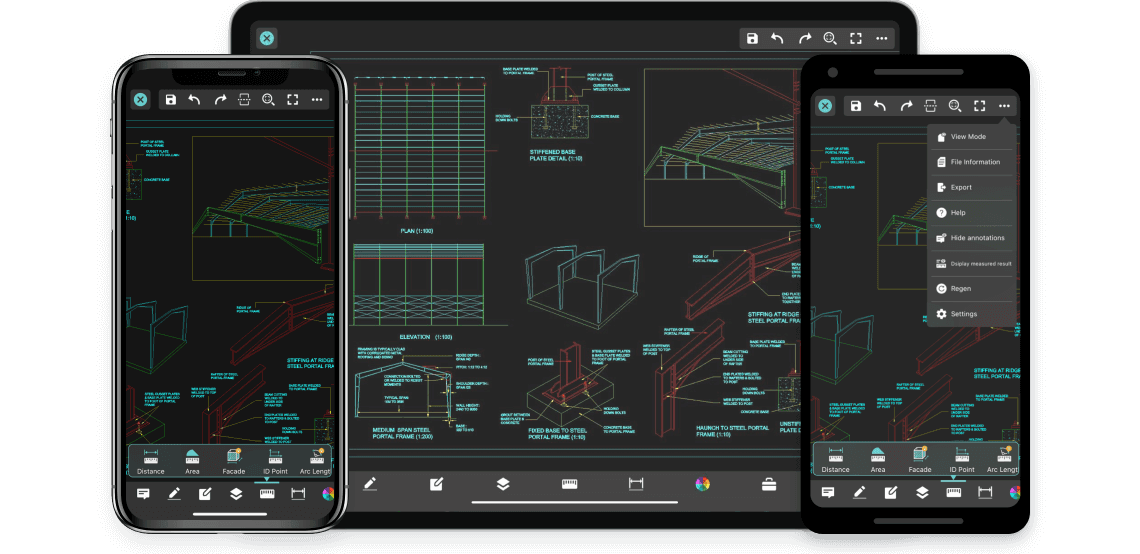Open comment annotations on the left phone
Screen dimensions: 1140x554
[x=143, y=494]
